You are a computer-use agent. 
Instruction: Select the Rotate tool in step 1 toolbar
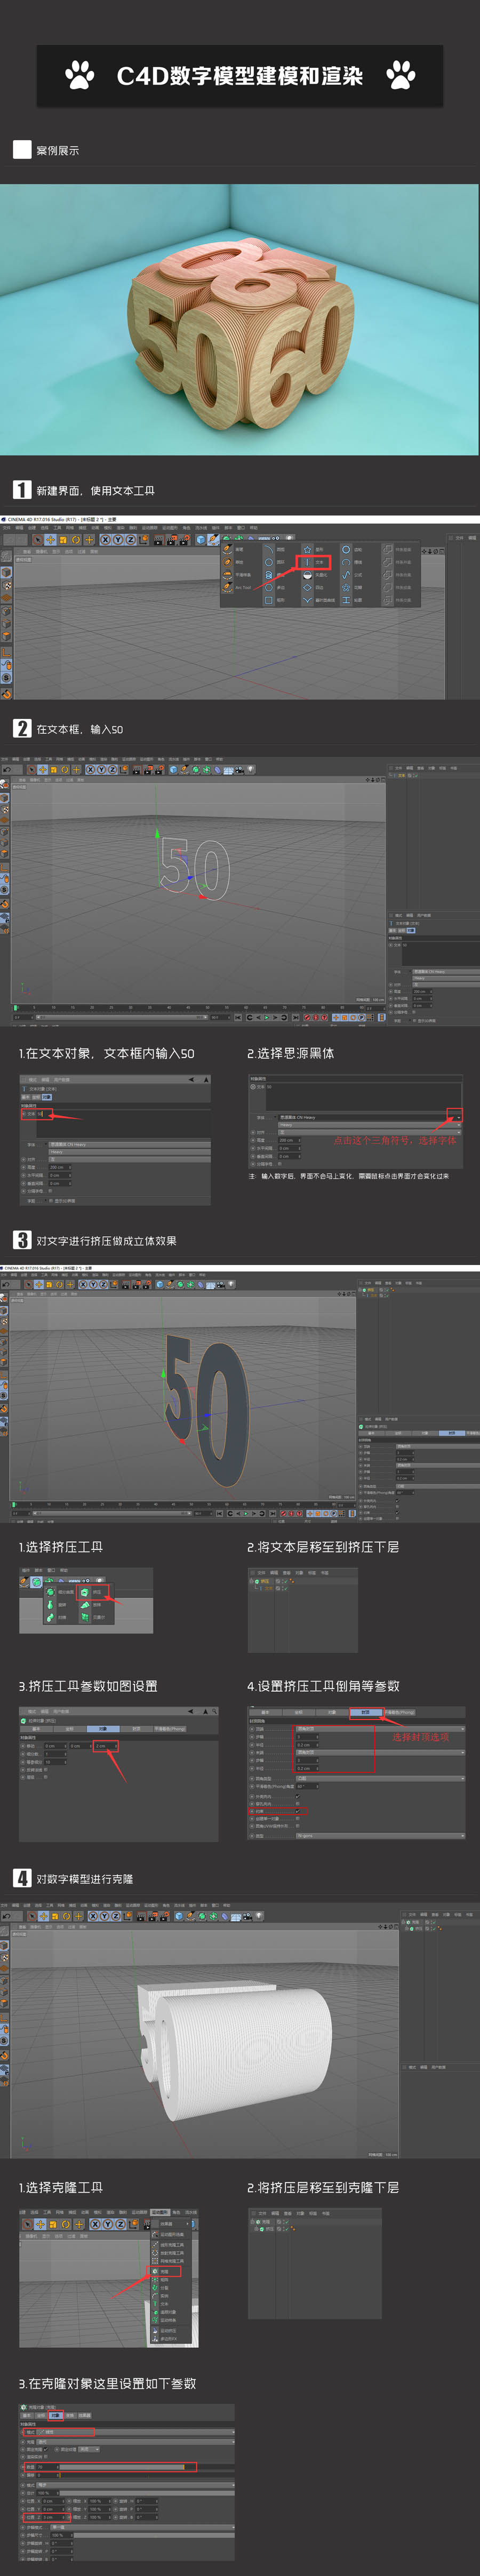tap(76, 539)
